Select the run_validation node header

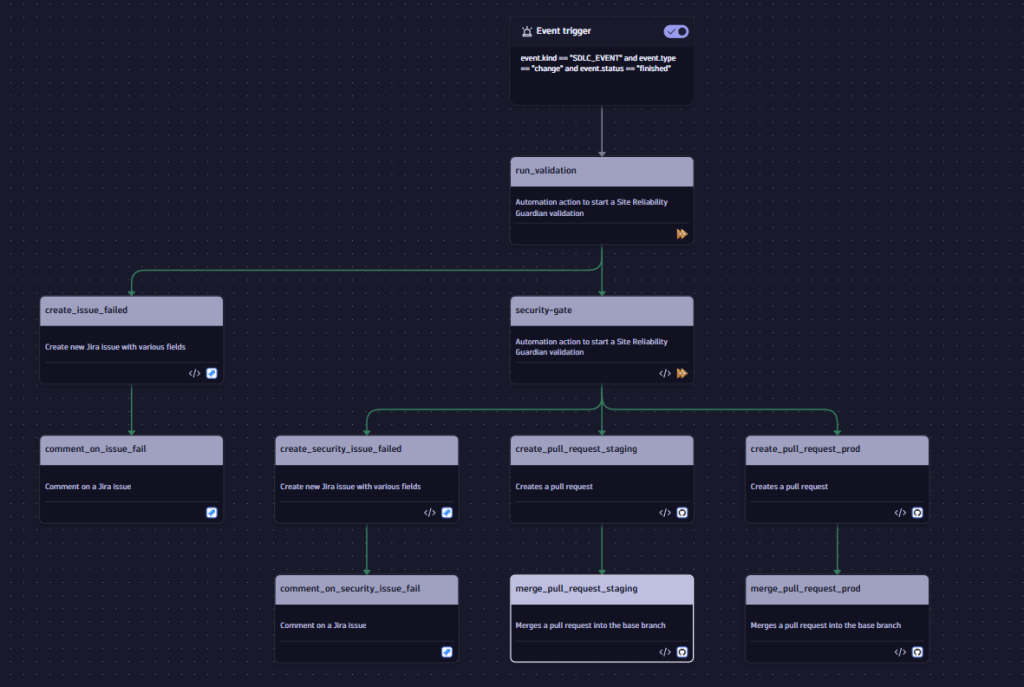600,170
